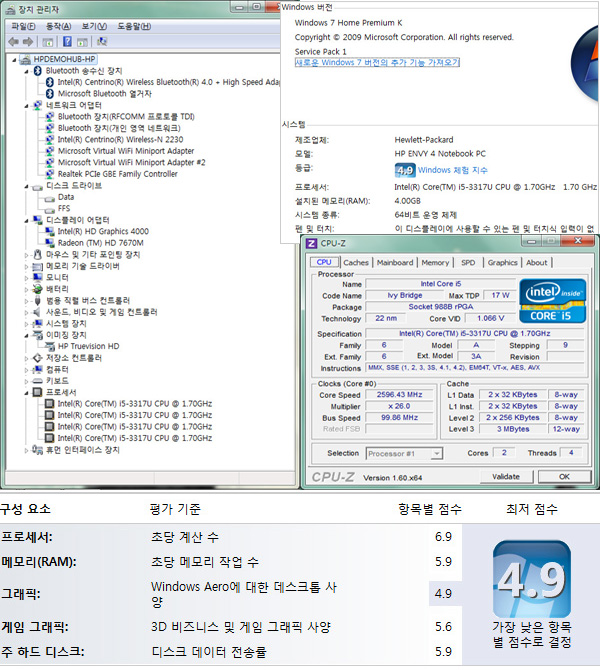Click the Windows 체험 지수 link

tap(453, 170)
